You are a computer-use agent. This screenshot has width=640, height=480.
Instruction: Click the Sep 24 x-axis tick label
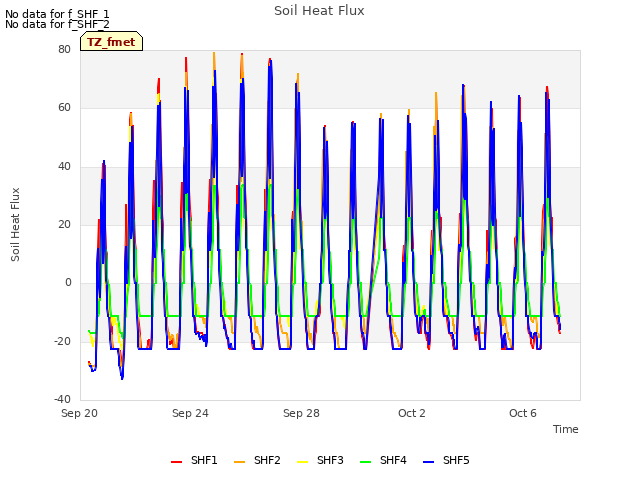[x=190, y=413]
